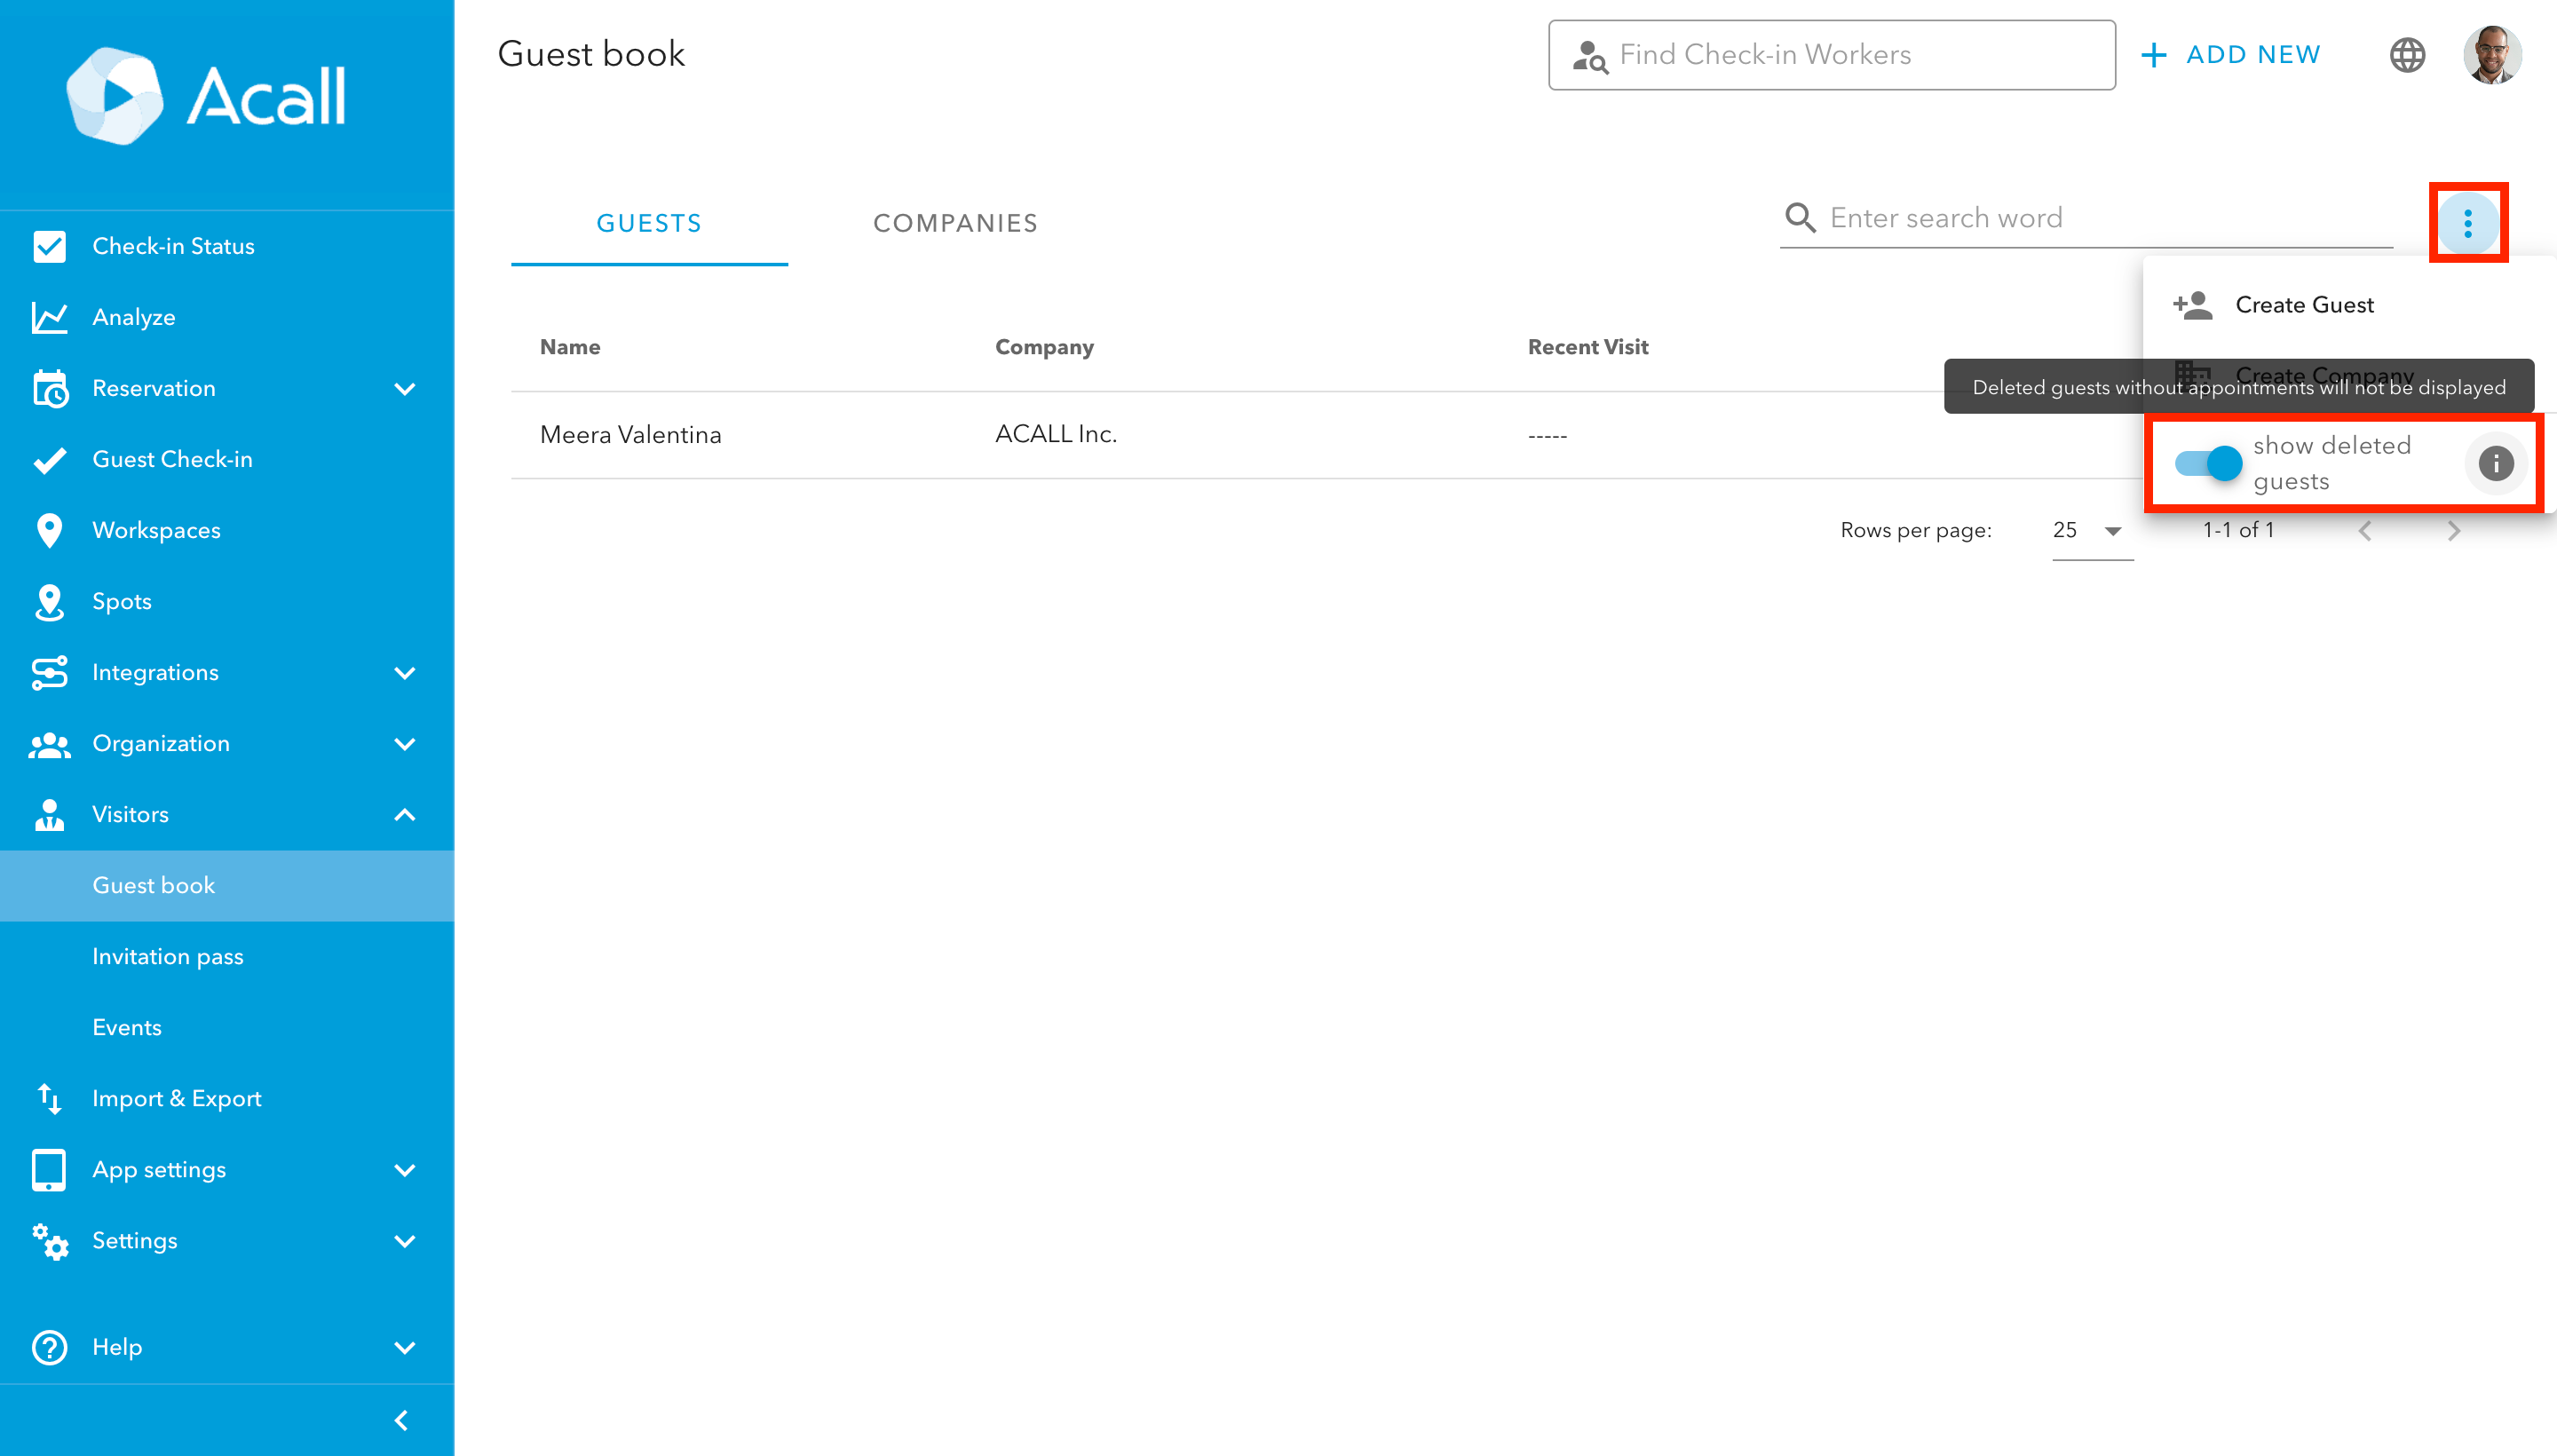This screenshot has width=2557, height=1456.
Task: Open the user profile avatar
Action: (x=2492, y=55)
